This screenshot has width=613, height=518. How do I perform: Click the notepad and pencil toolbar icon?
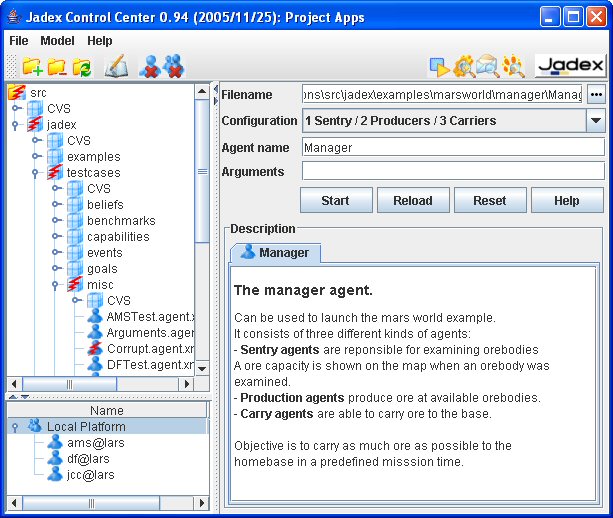[x=116, y=66]
